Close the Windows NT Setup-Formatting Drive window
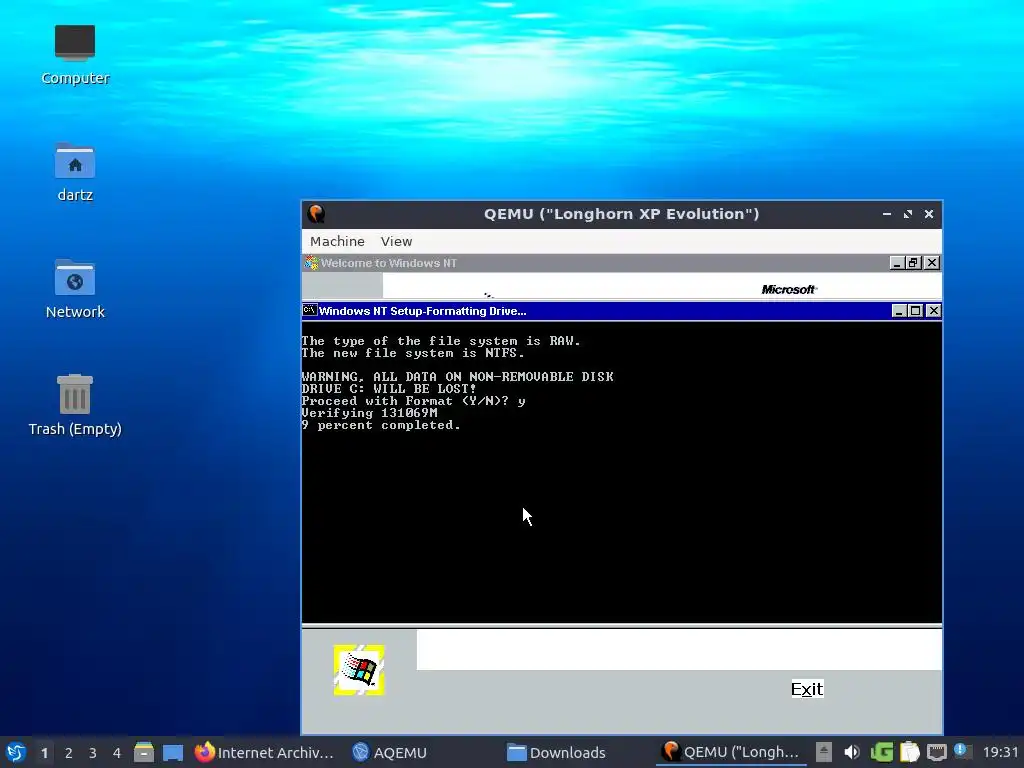This screenshot has height=768, width=1024. (934, 311)
